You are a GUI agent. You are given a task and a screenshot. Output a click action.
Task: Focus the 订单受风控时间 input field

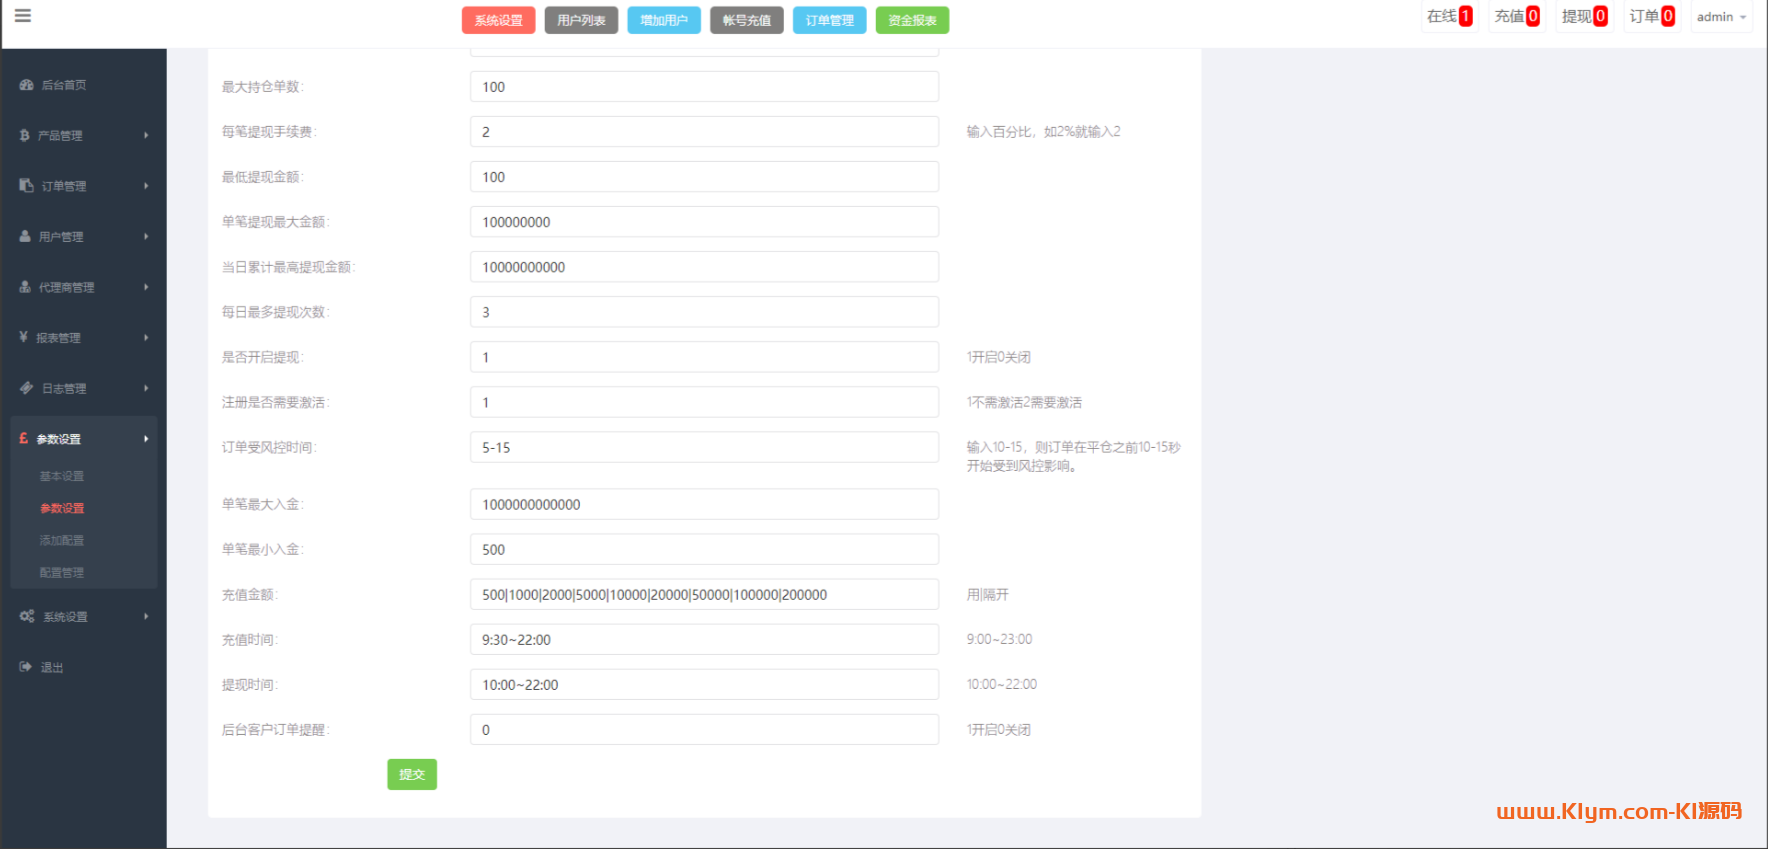(704, 447)
